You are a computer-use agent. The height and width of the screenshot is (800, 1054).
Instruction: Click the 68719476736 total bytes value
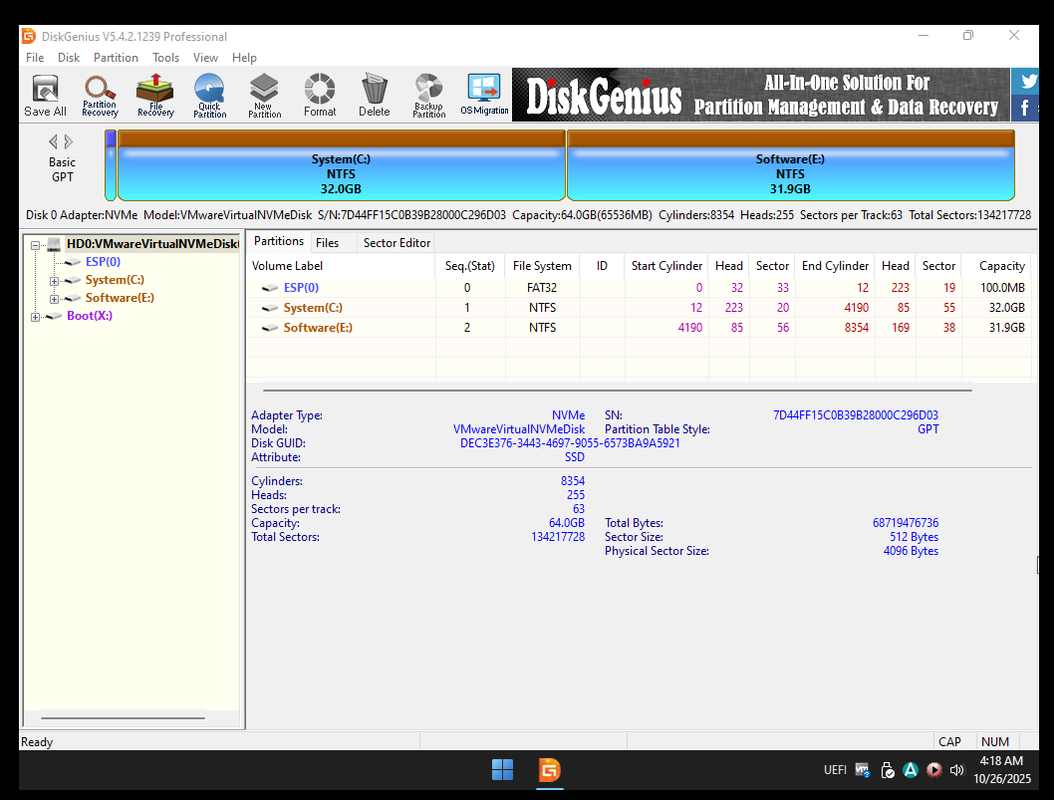(905, 522)
